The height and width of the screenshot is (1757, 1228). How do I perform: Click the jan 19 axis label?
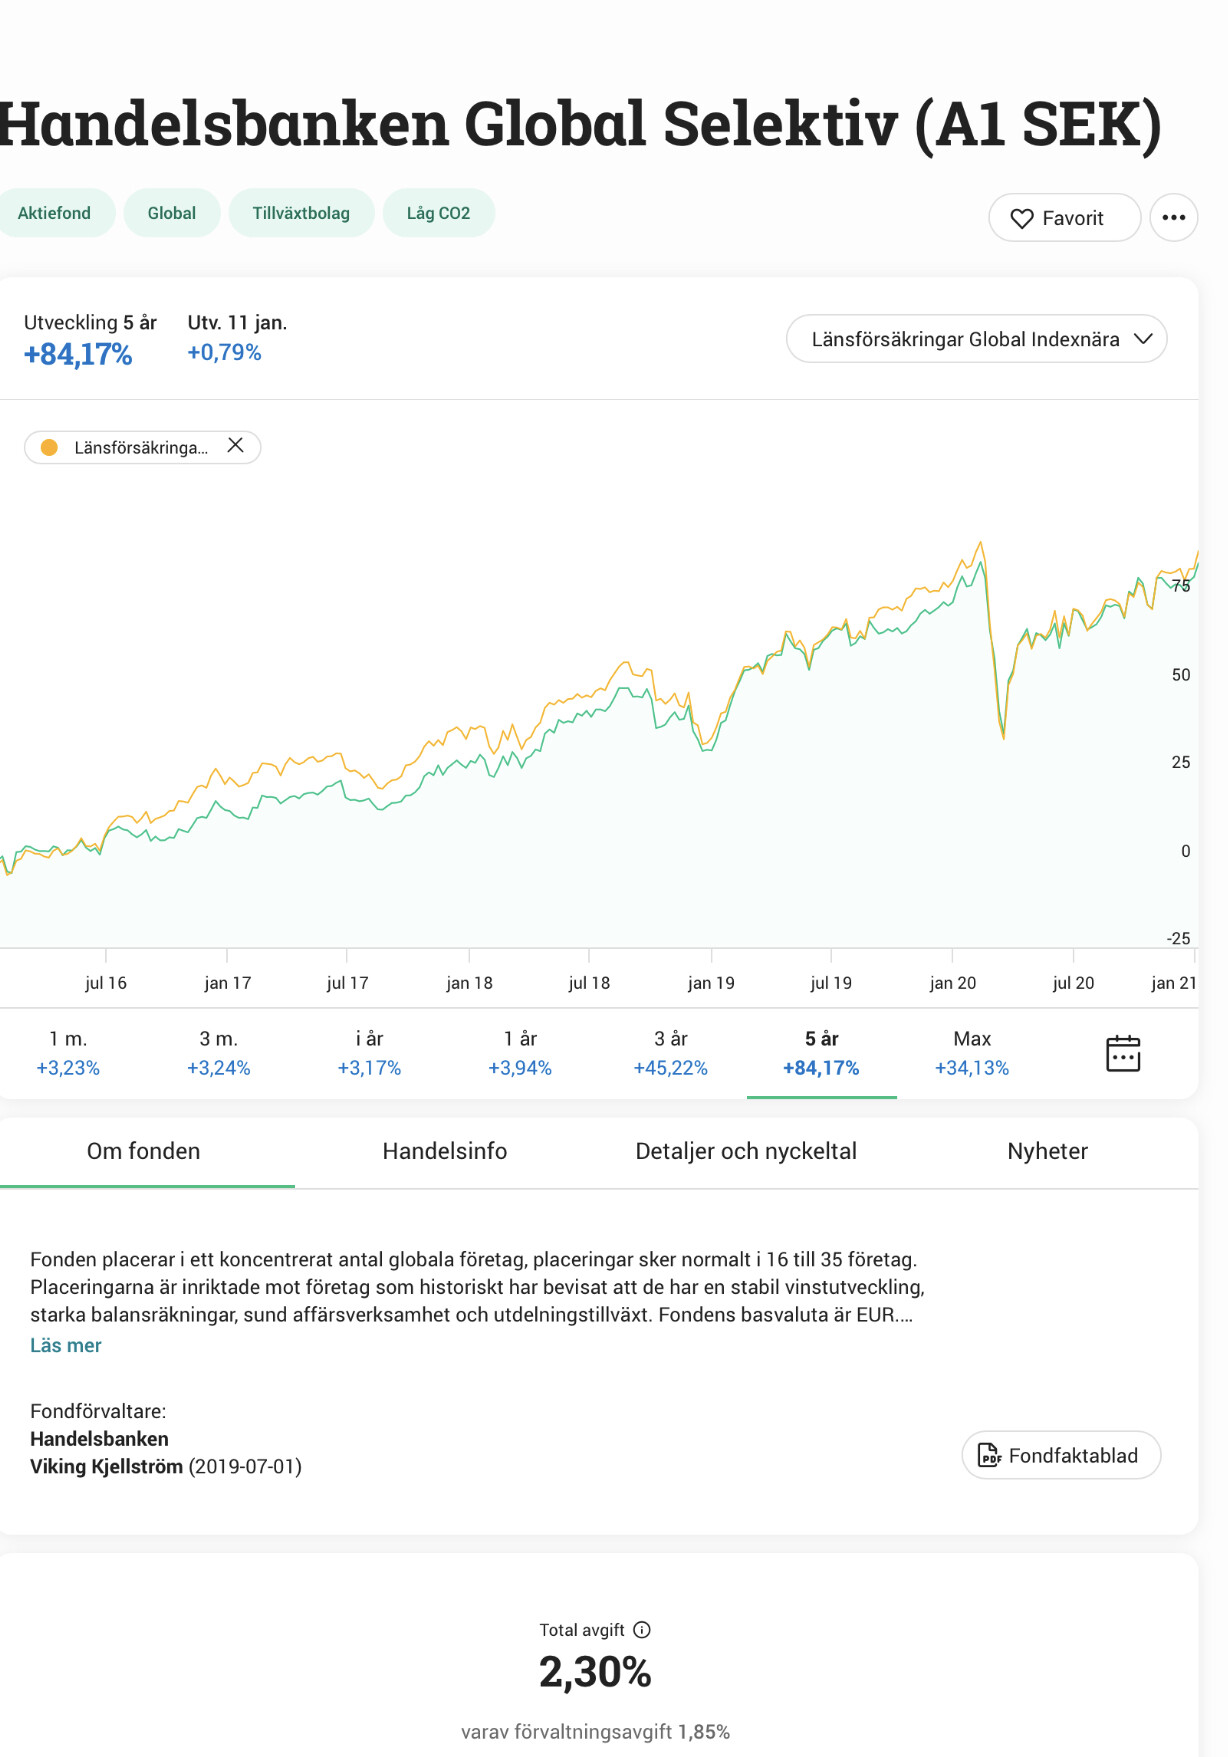coord(711,983)
